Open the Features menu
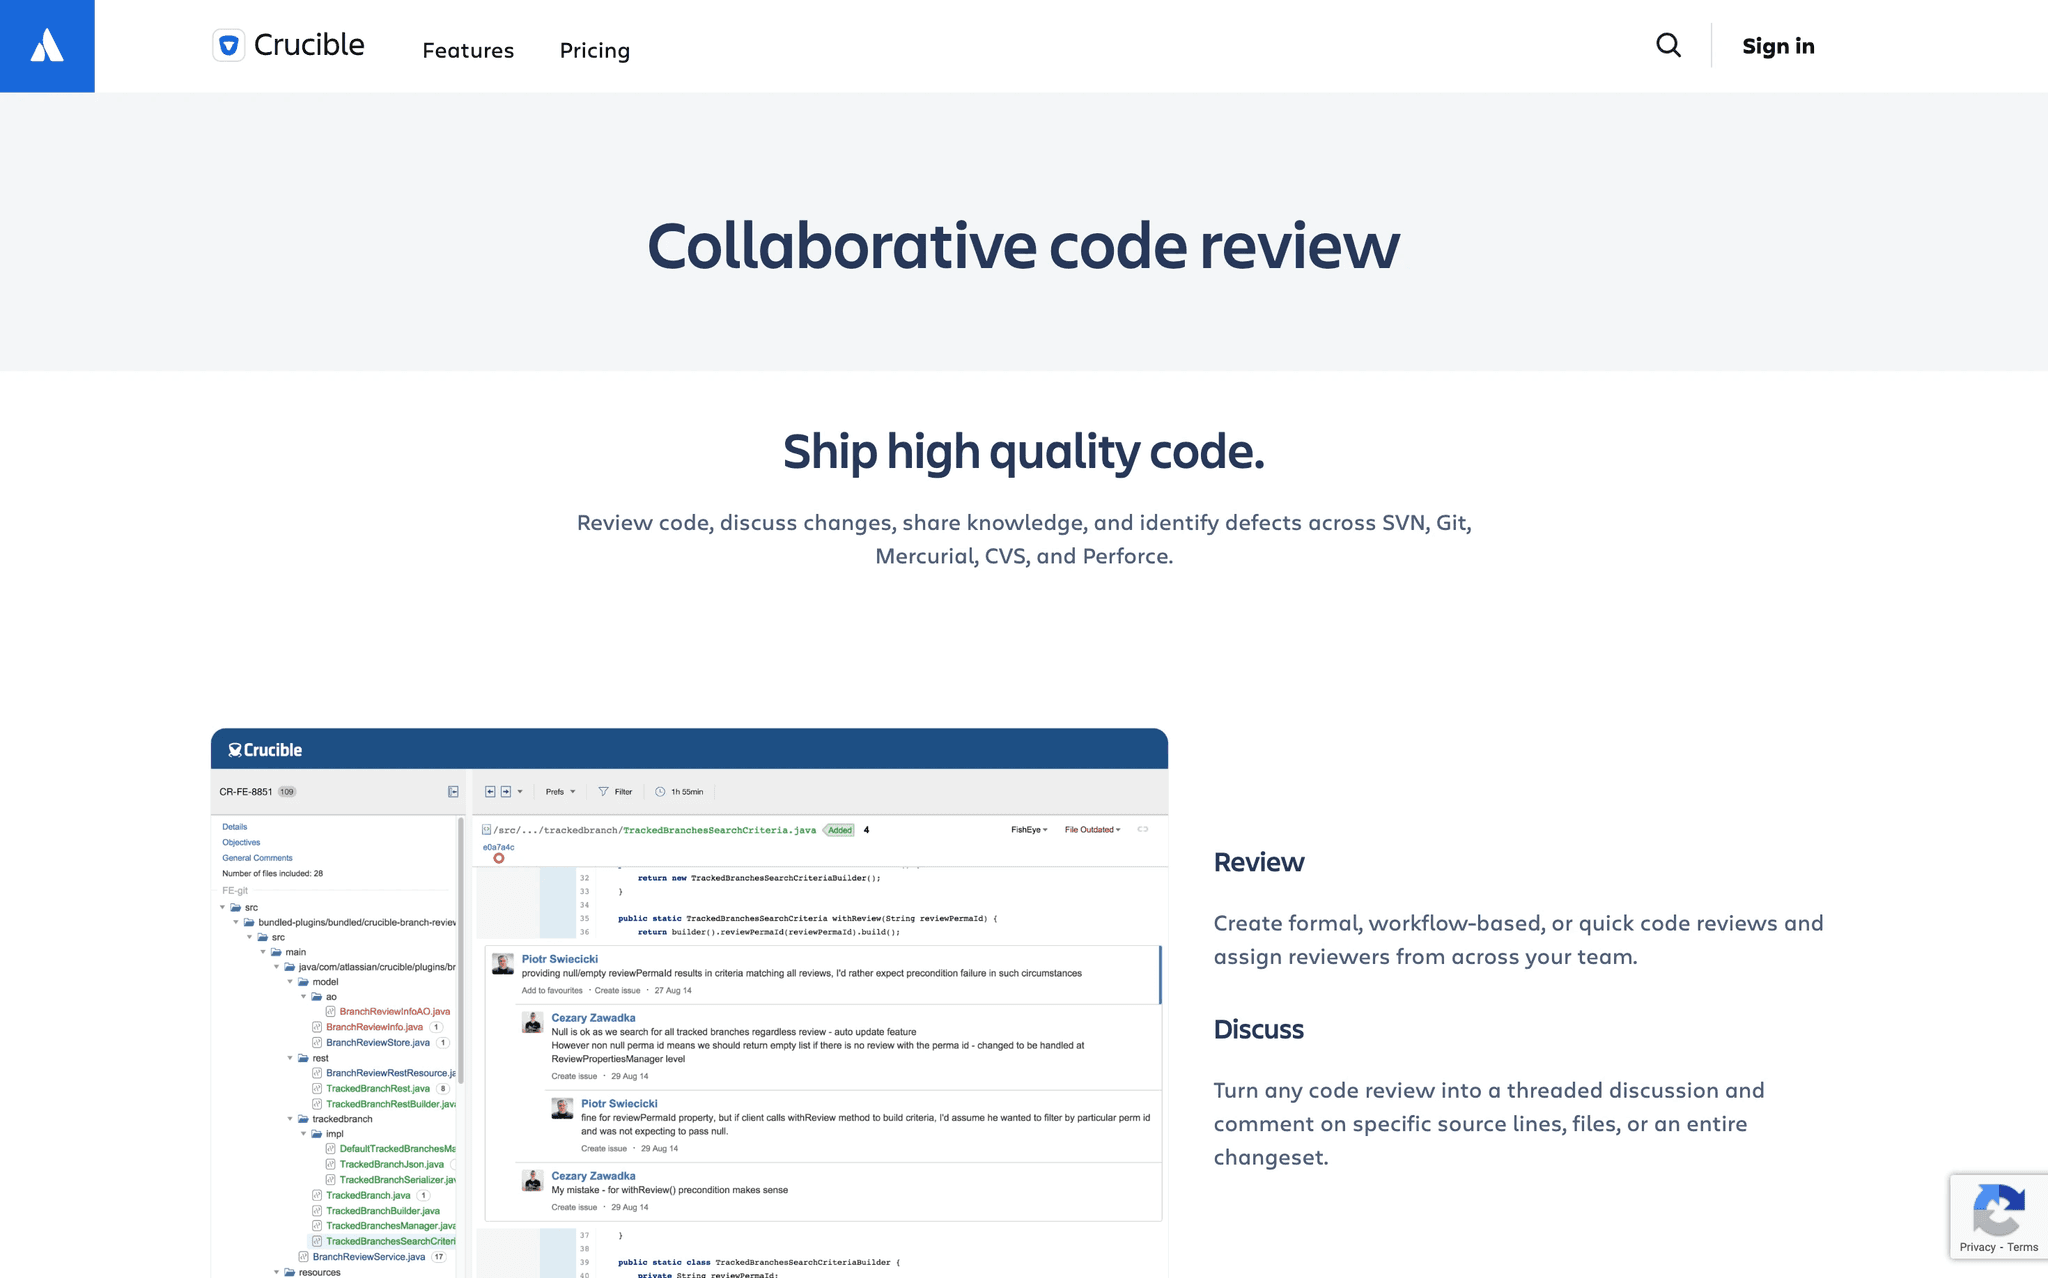The width and height of the screenshot is (2048, 1278). (x=467, y=50)
